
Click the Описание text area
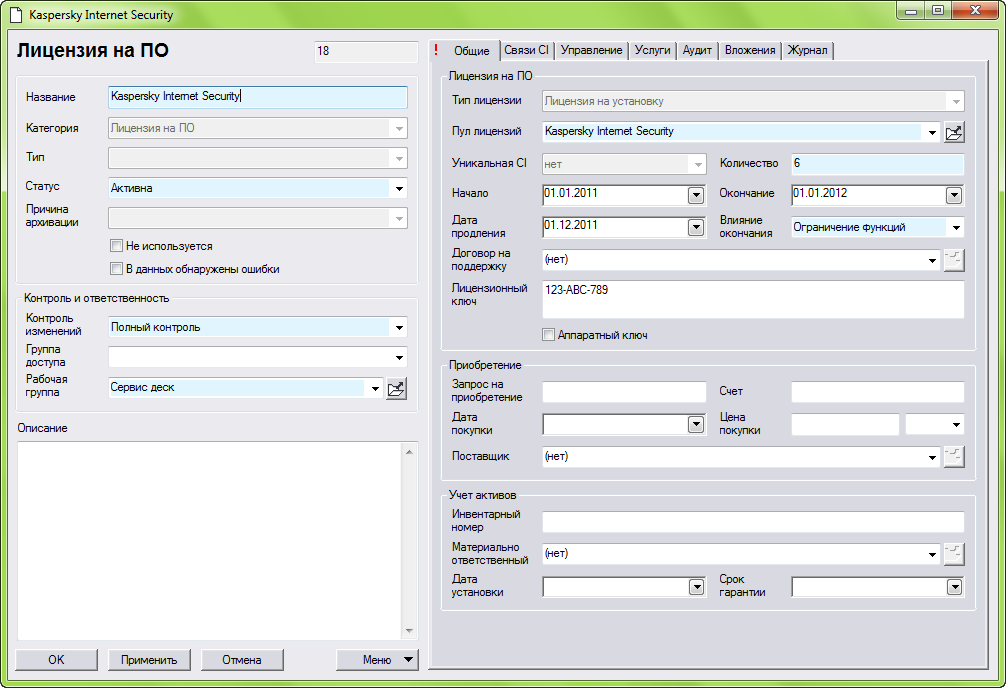point(210,541)
